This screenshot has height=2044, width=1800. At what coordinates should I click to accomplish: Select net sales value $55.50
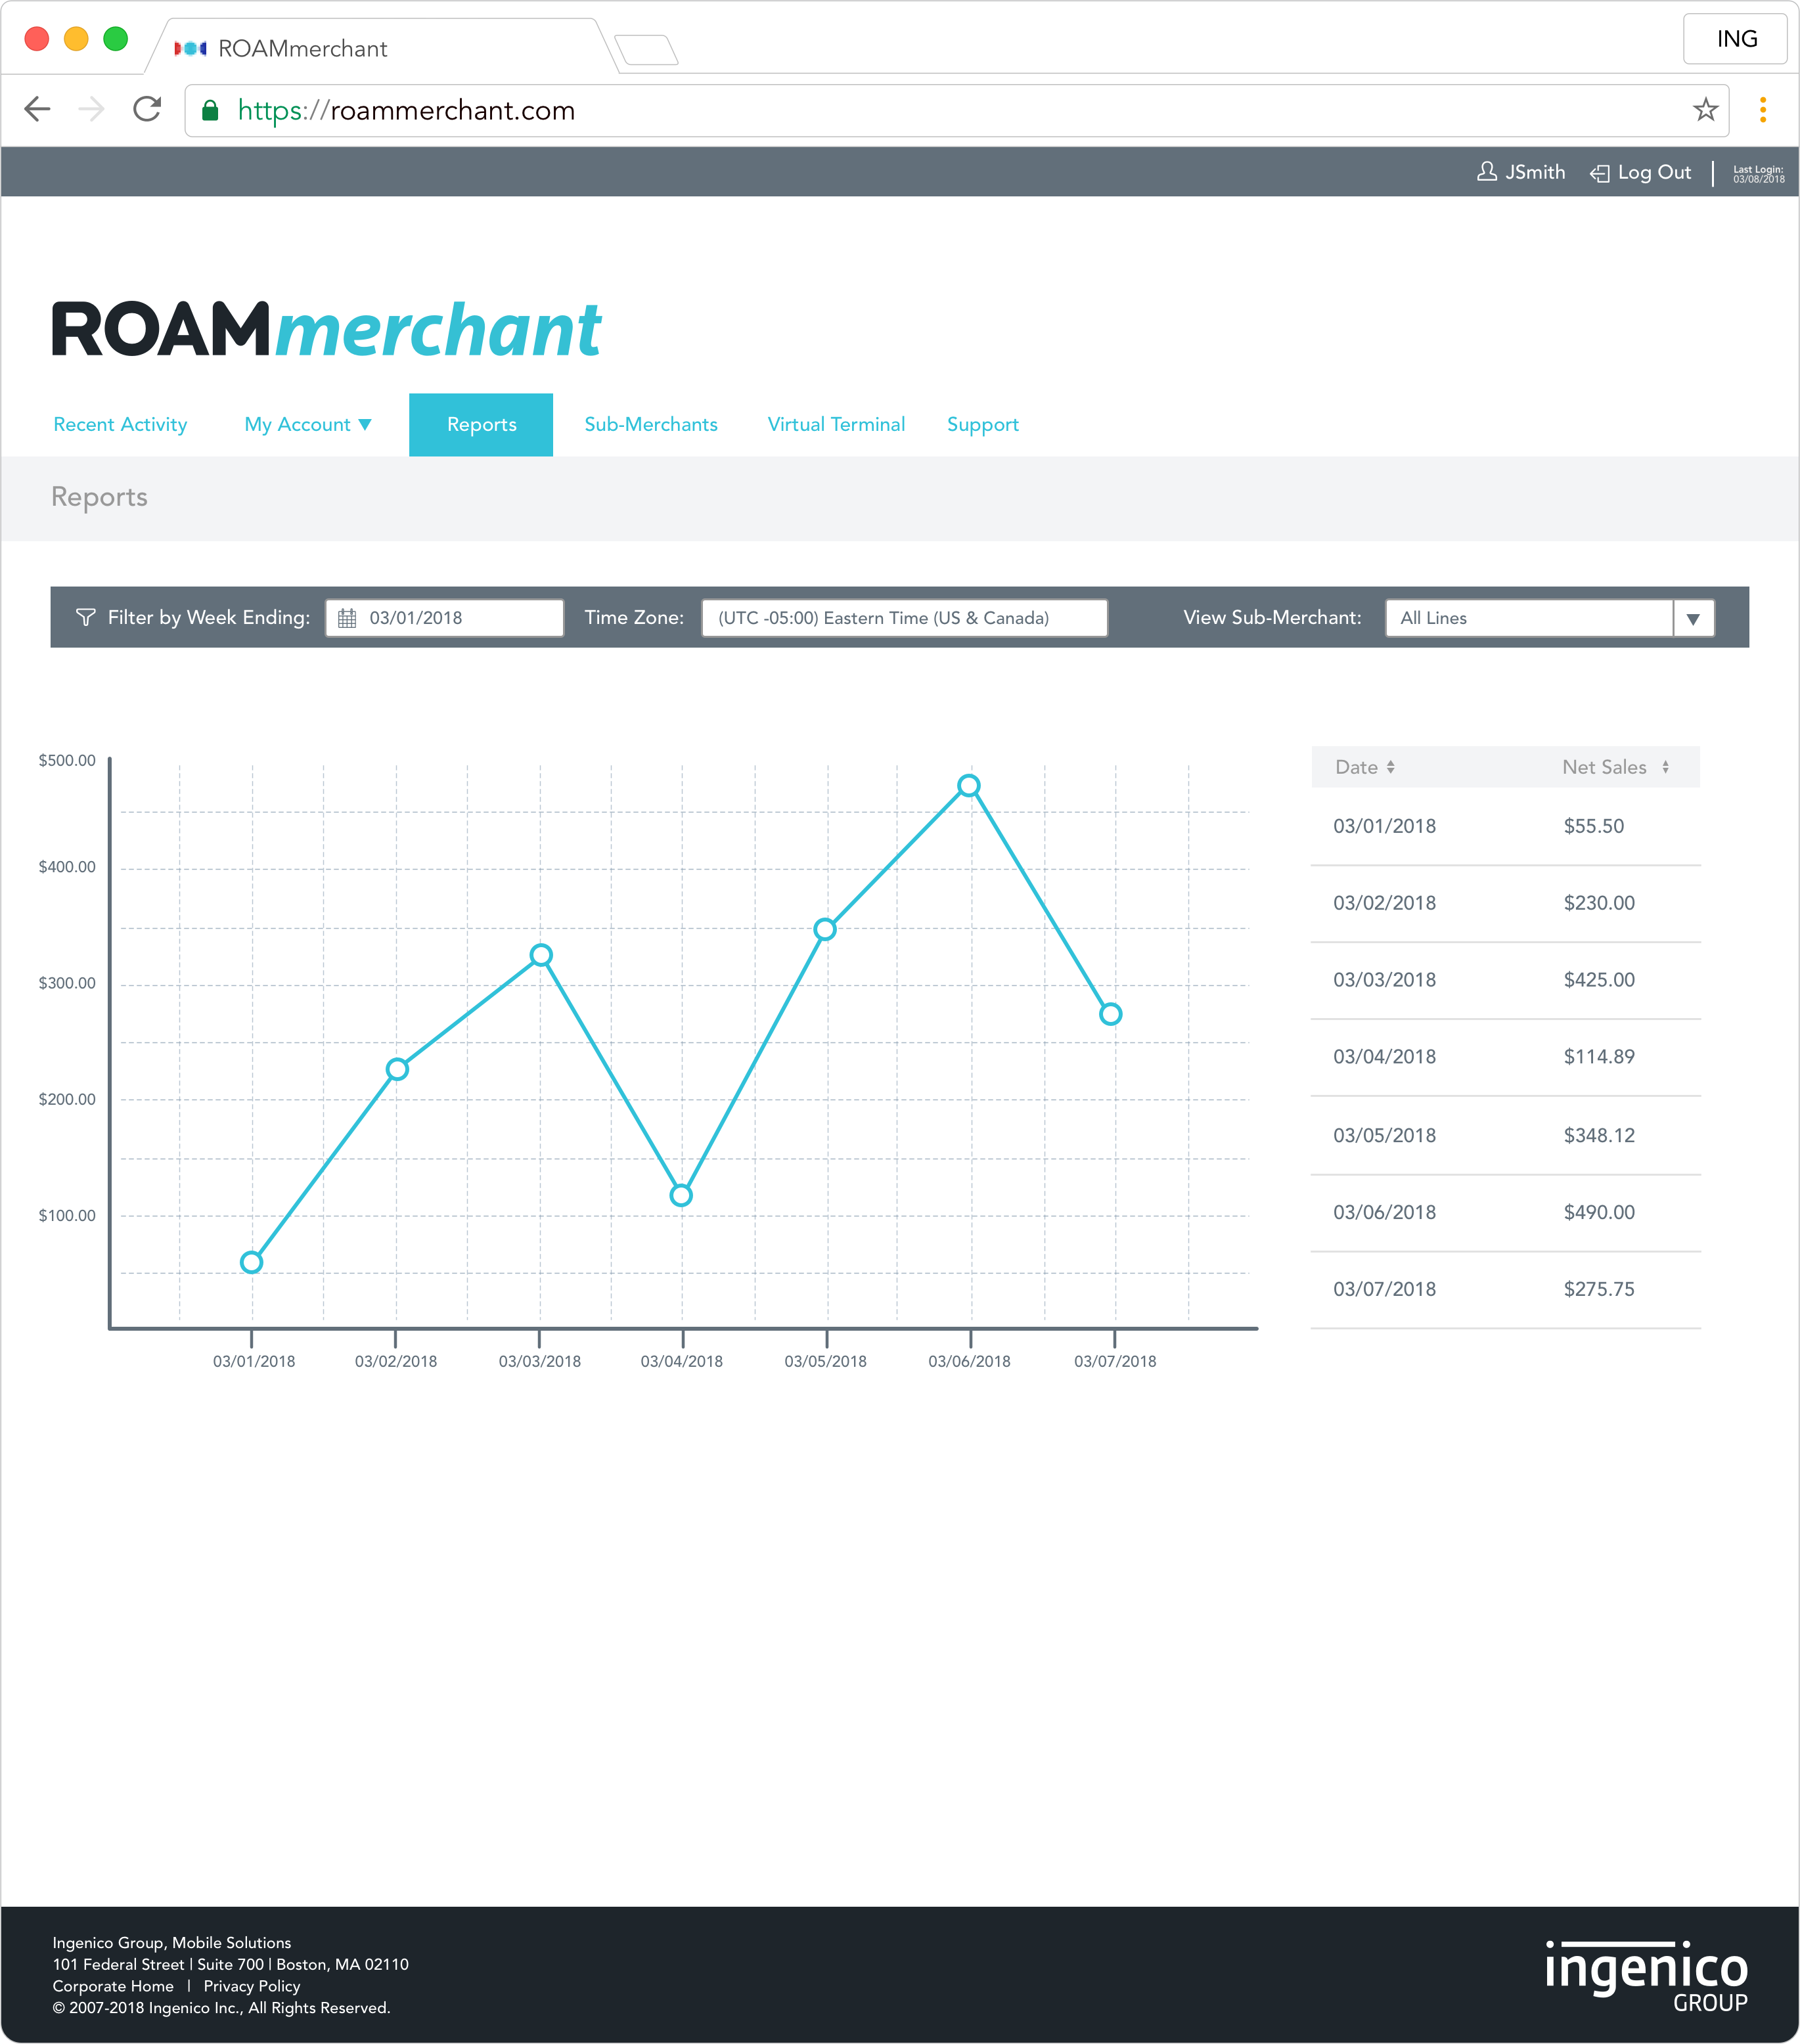1594,826
